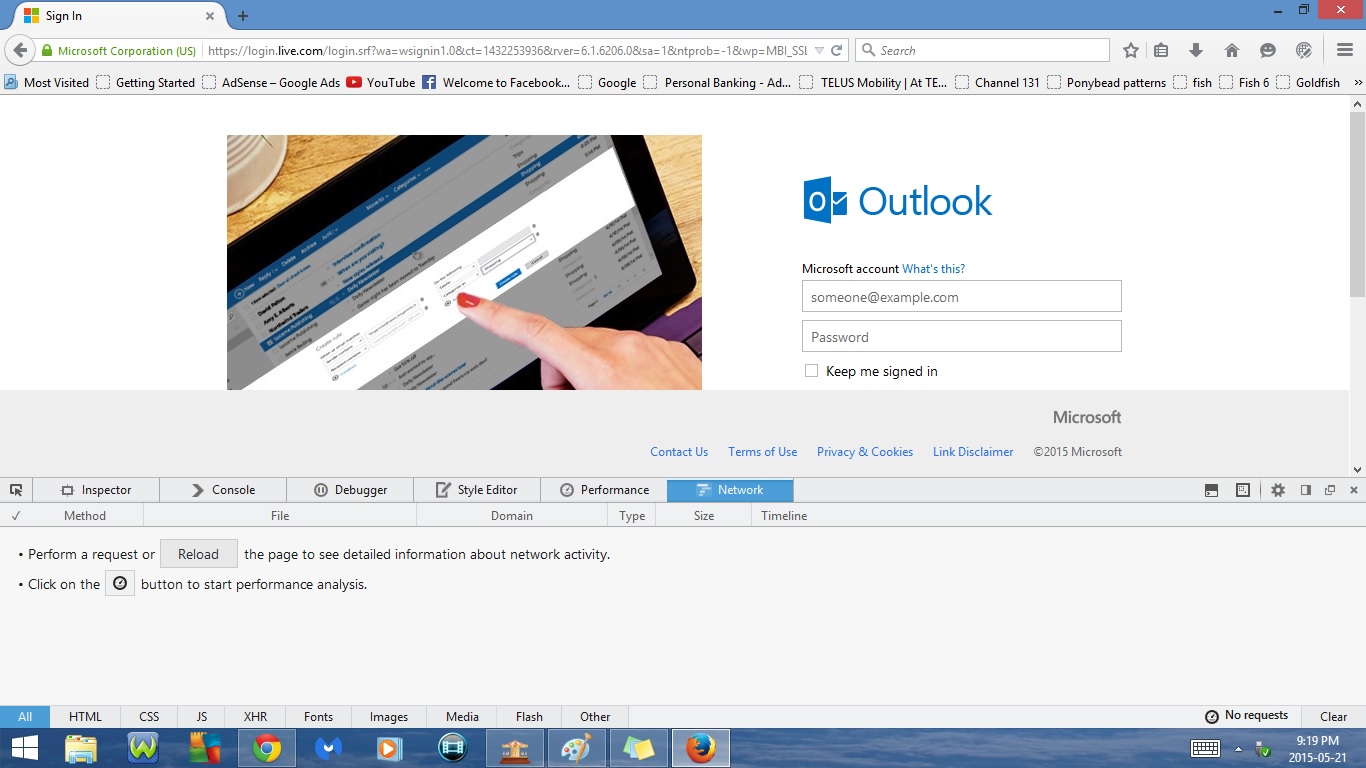Go to Firefox Home page icon
1366x768 pixels.
[x=1232, y=50]
